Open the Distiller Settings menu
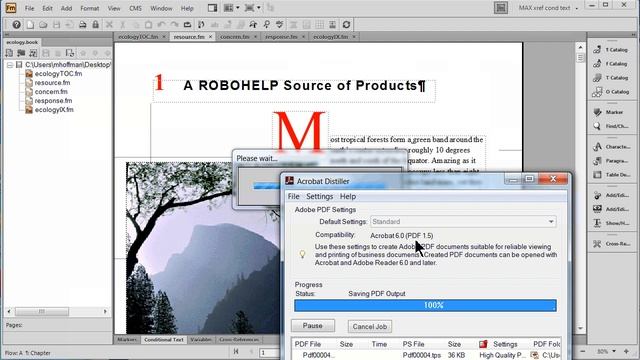640x360 pixels. [x=320, y=196]
